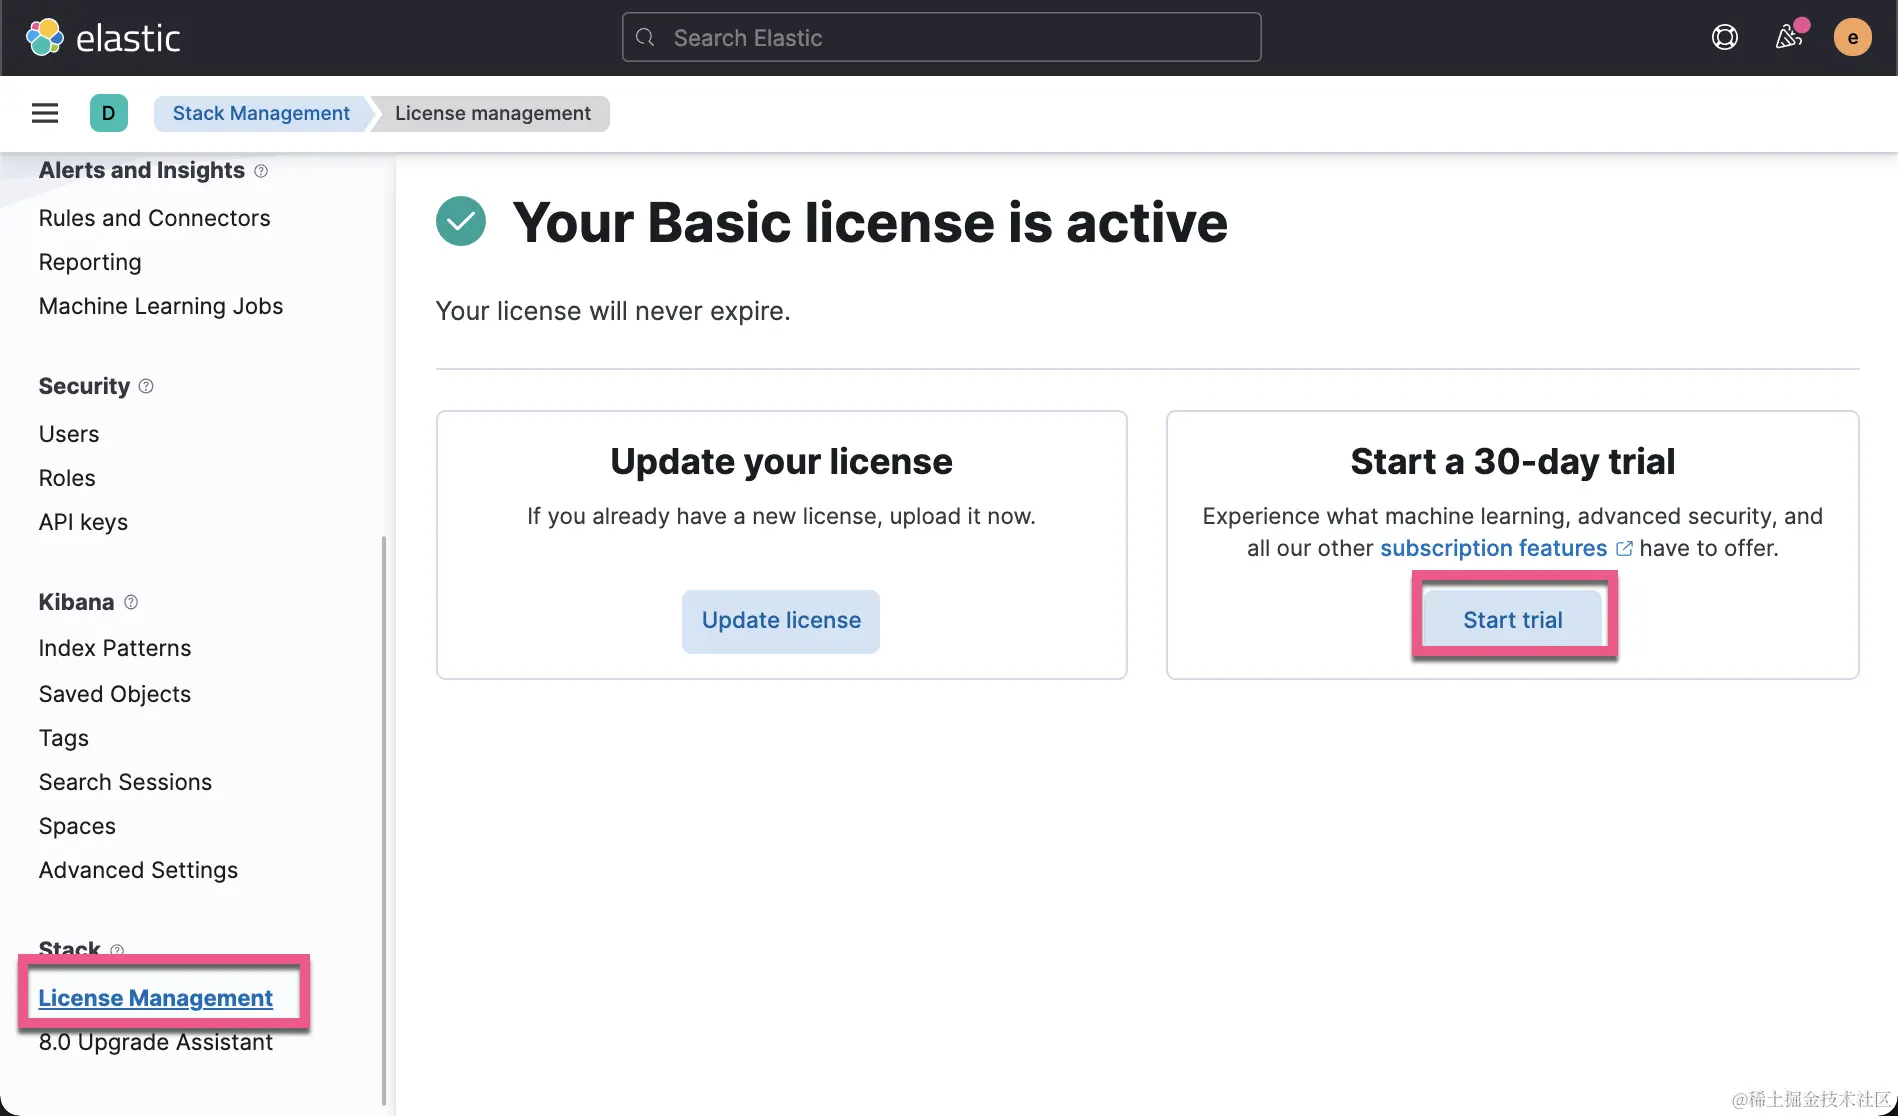Click the License management breadcrumb

point(492,113)
